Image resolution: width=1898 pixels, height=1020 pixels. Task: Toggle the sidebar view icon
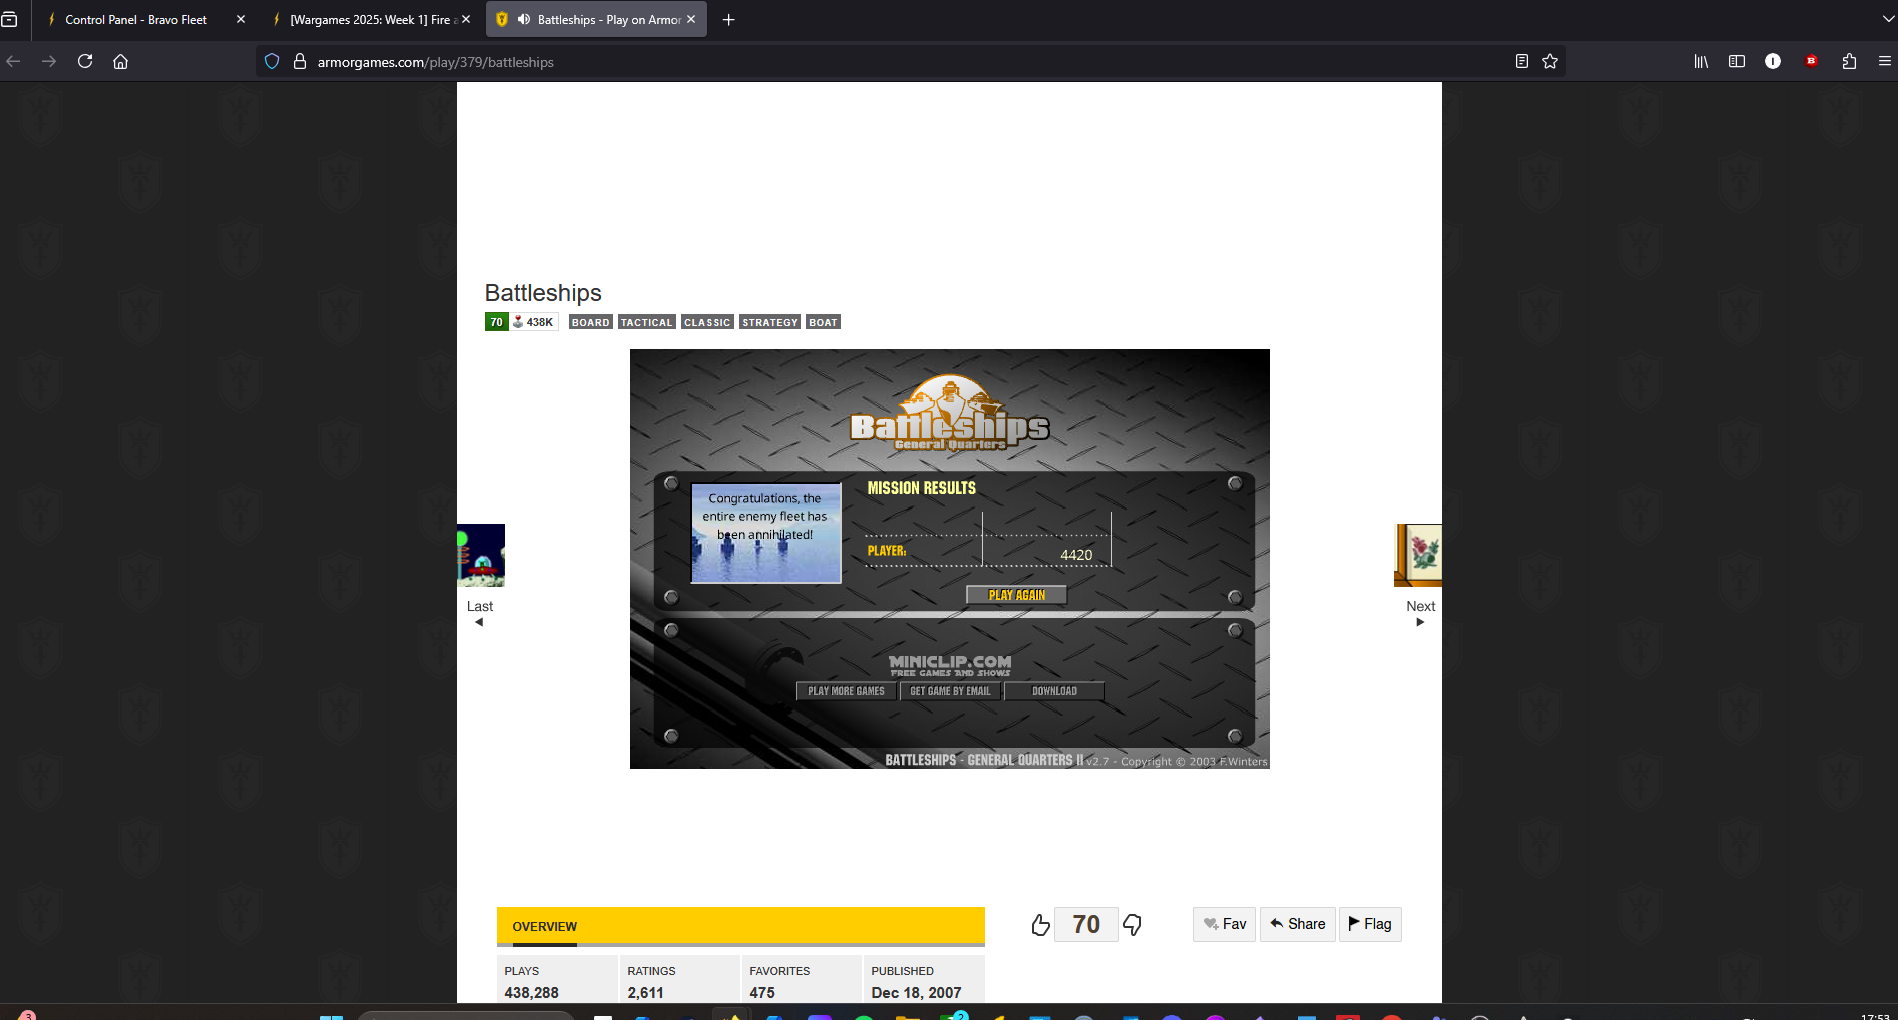click(x=1737, y=62)
